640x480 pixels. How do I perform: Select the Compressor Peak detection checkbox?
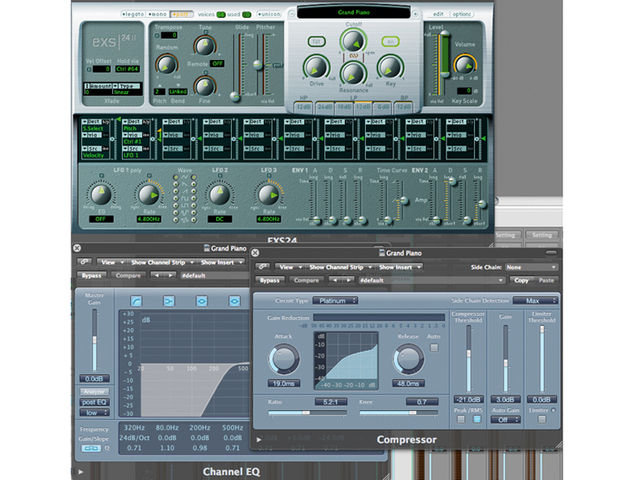click(461, 419)
